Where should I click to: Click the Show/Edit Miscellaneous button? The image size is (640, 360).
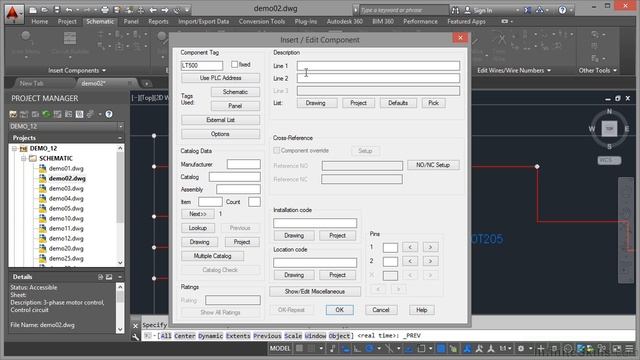[315, 291]
